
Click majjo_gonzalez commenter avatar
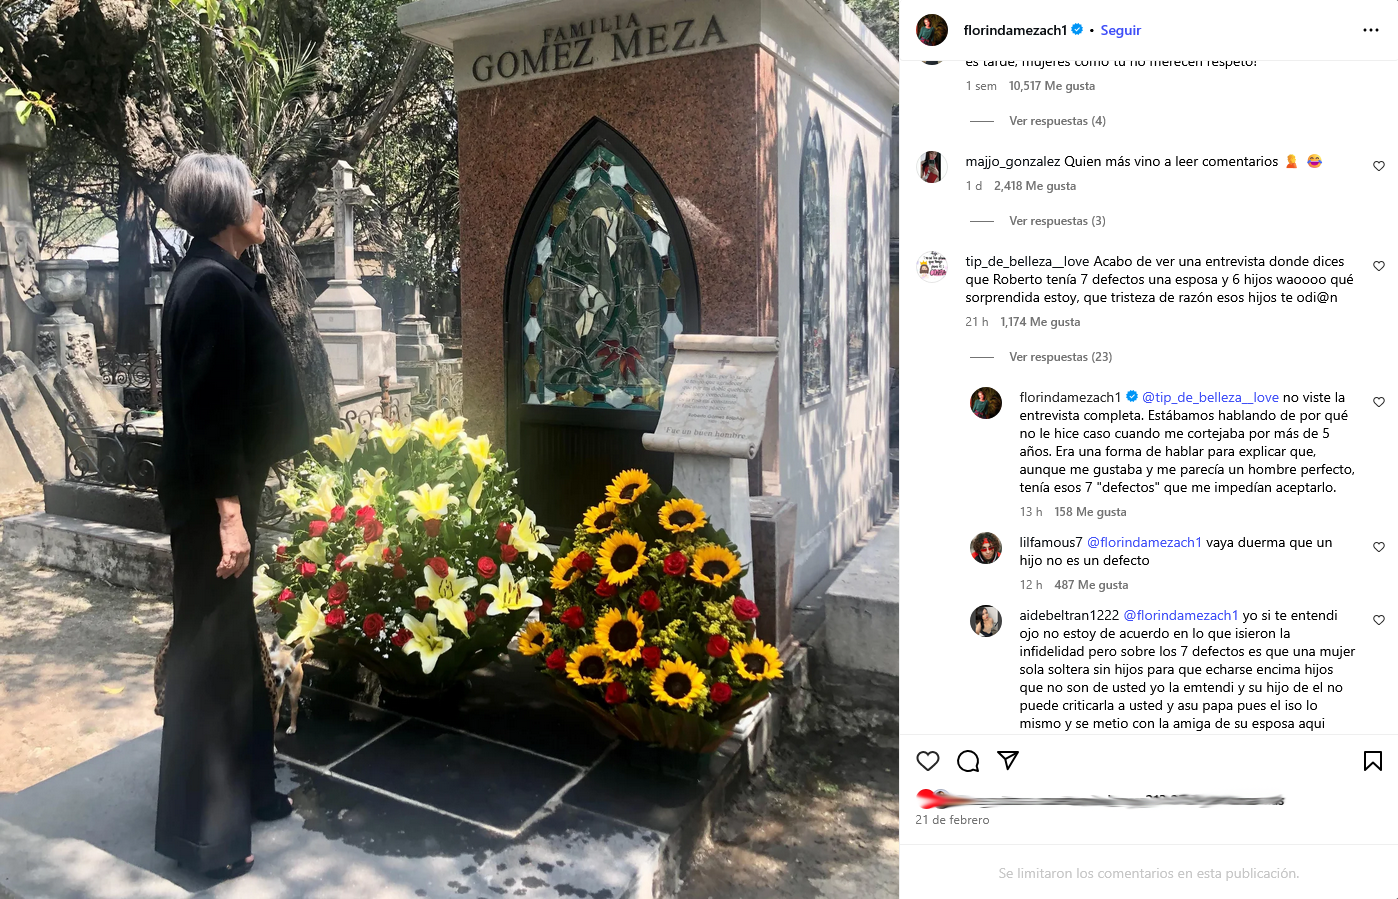click(932, 167)
